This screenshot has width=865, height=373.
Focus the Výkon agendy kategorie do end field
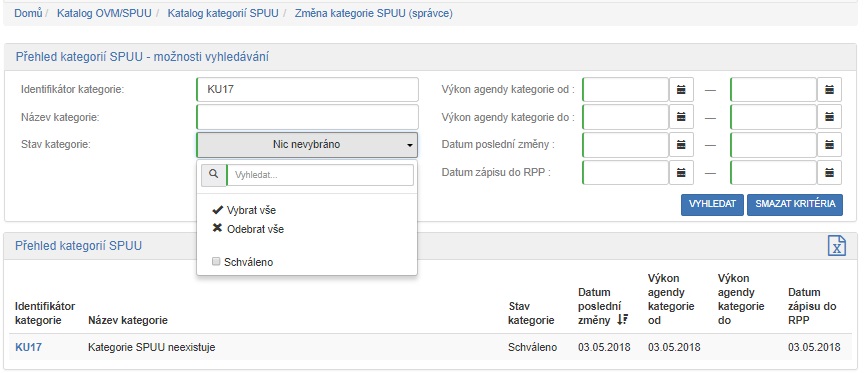tap(773, 117)
